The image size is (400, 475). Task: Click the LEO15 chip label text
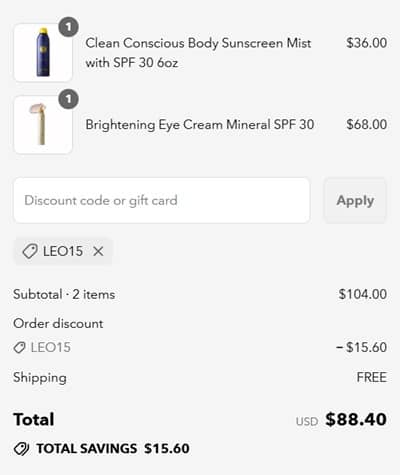(x=63, y=251)
